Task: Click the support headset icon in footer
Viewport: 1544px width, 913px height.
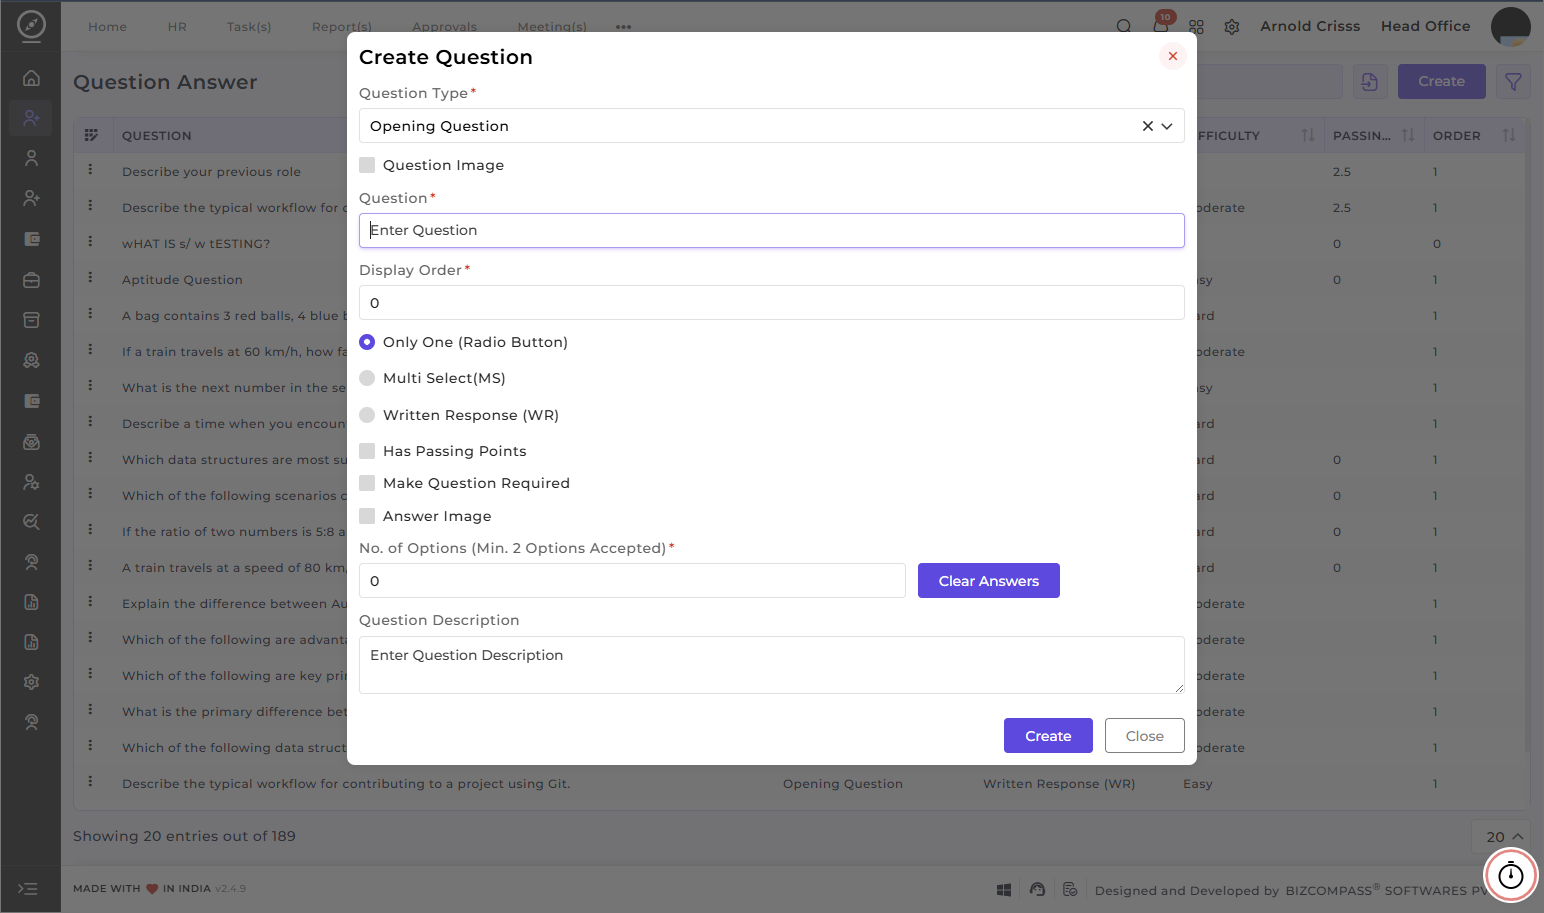Action: click(1037, 889)
